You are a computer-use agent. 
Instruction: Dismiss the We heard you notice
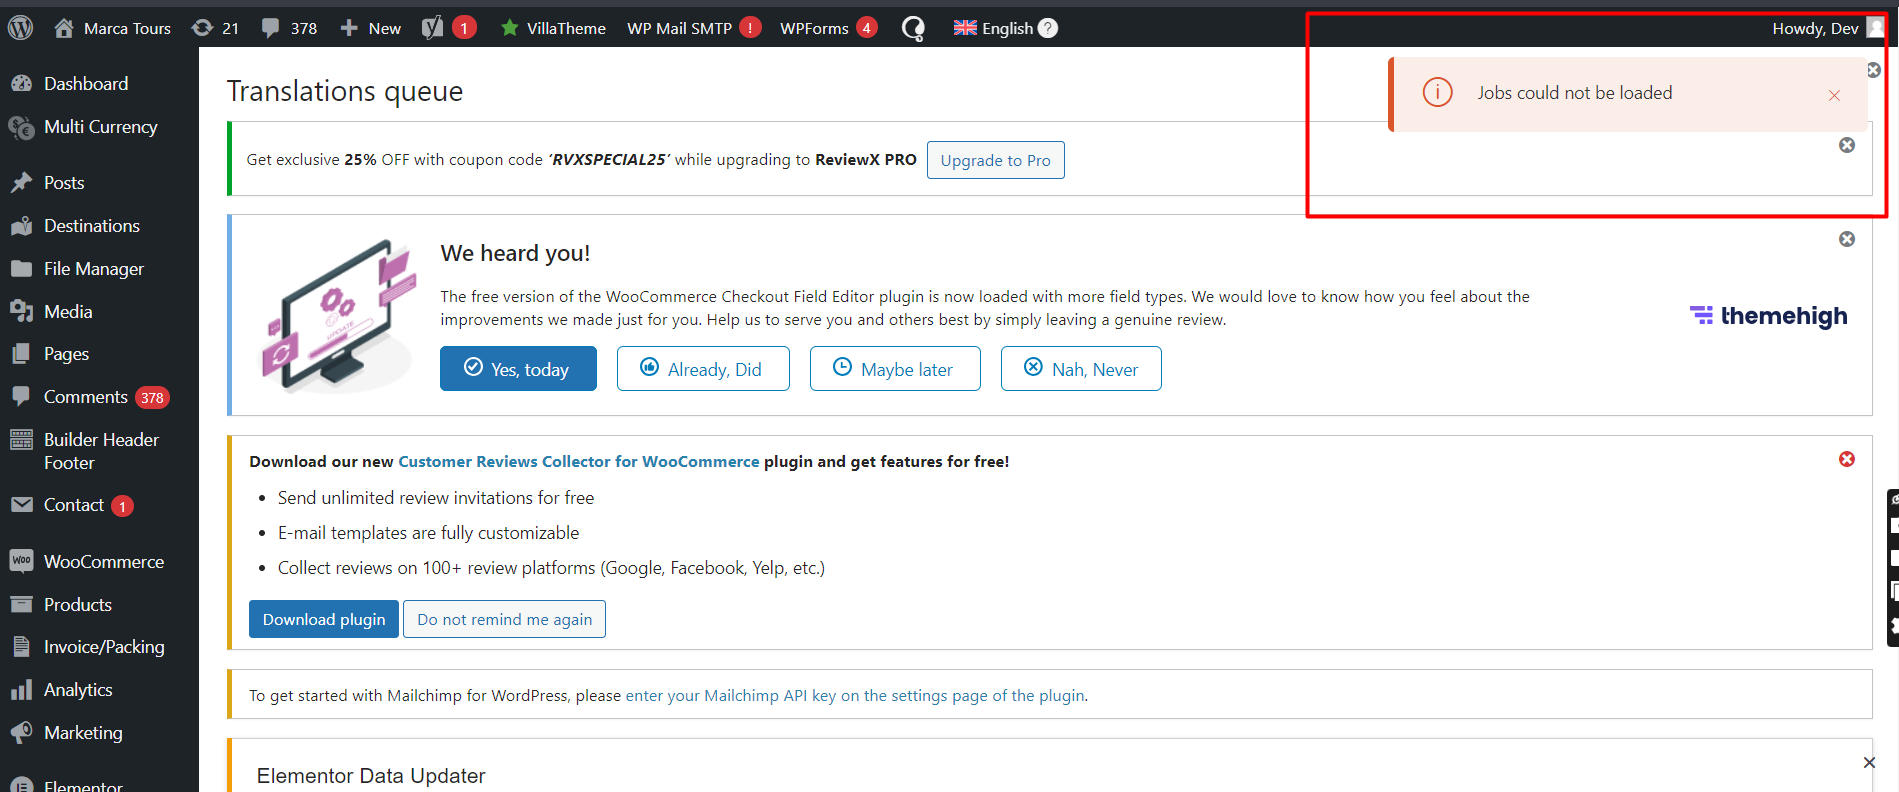(1847, 239)
